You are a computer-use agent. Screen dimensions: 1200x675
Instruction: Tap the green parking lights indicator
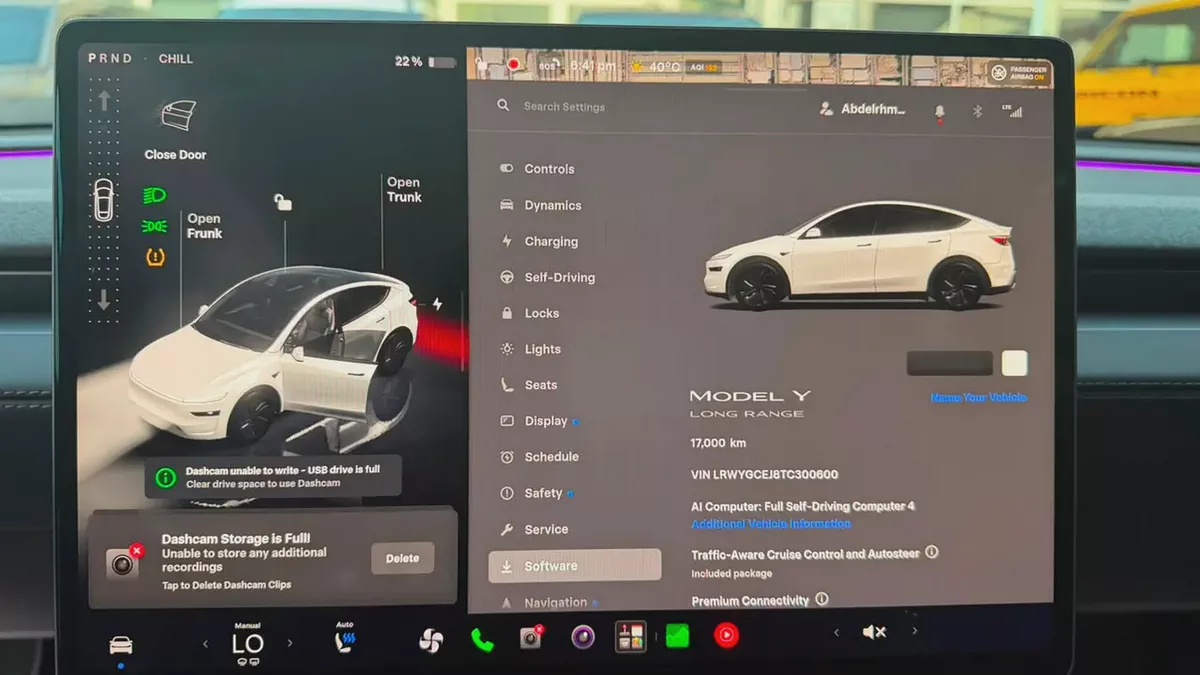(x=154, y=226)
